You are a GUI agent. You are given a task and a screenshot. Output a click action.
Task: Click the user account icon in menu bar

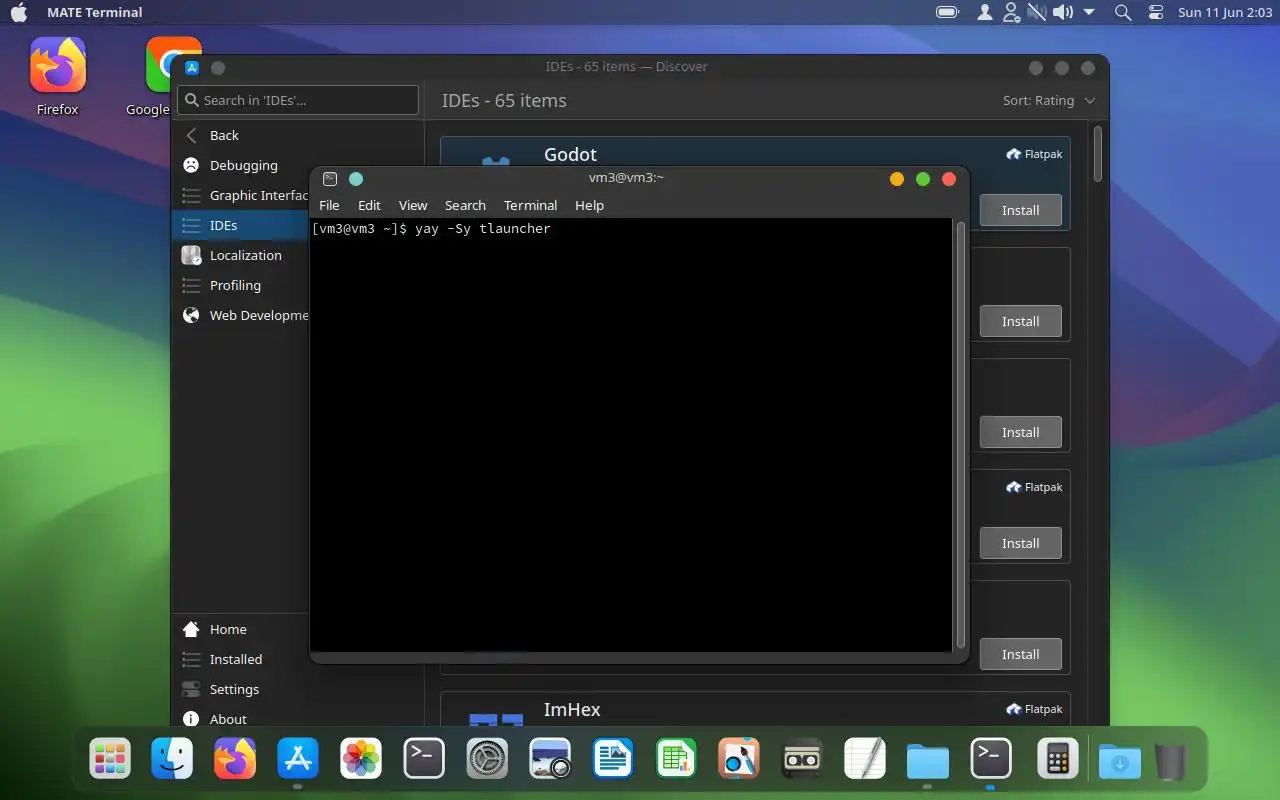(x=985, y=12)
